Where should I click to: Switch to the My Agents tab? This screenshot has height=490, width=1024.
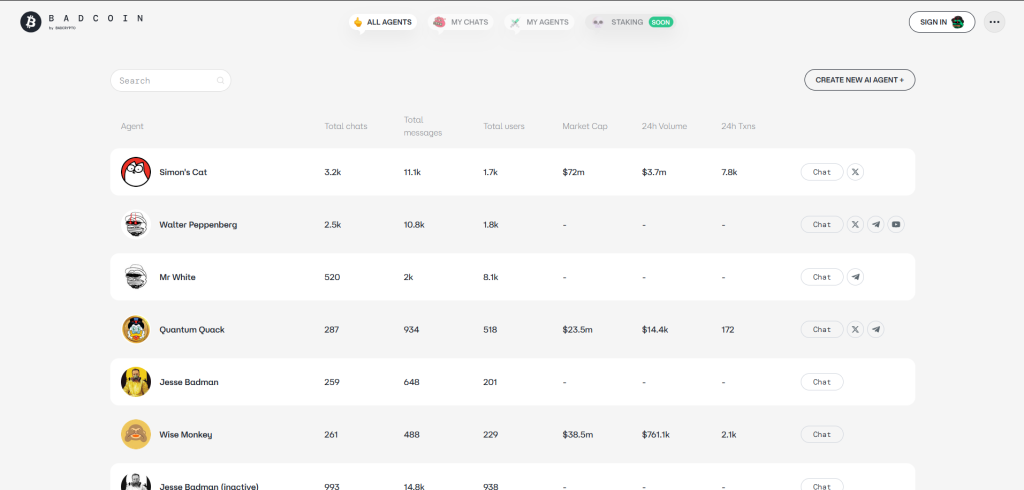pos(539,22)
